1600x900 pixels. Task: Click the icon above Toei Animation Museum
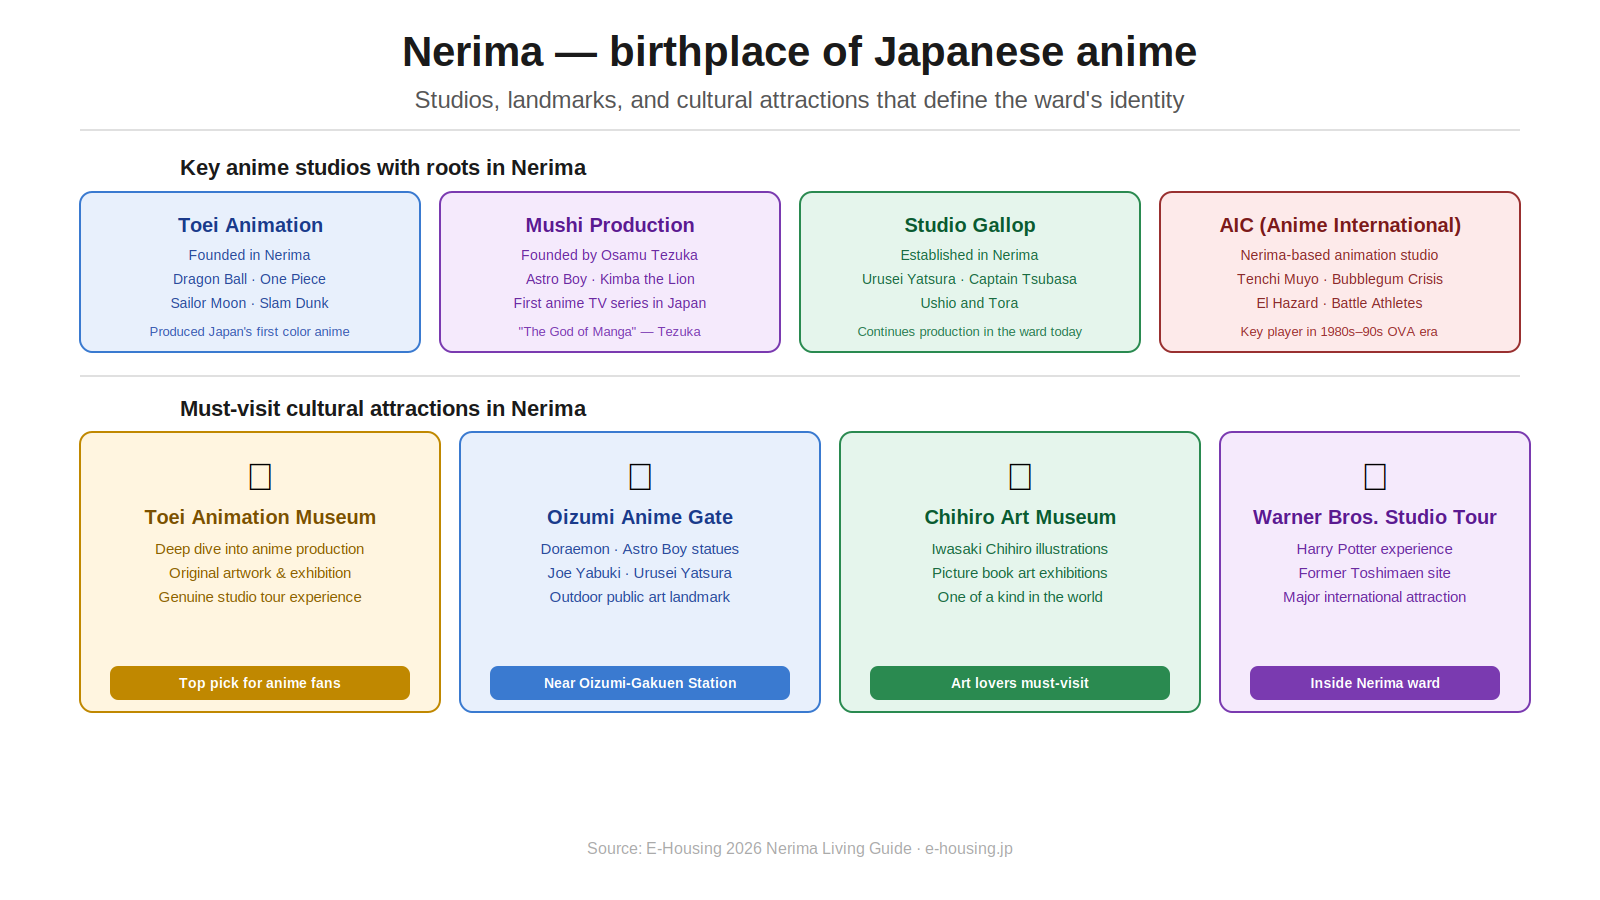pyautogui.click(x=260, y=476)
